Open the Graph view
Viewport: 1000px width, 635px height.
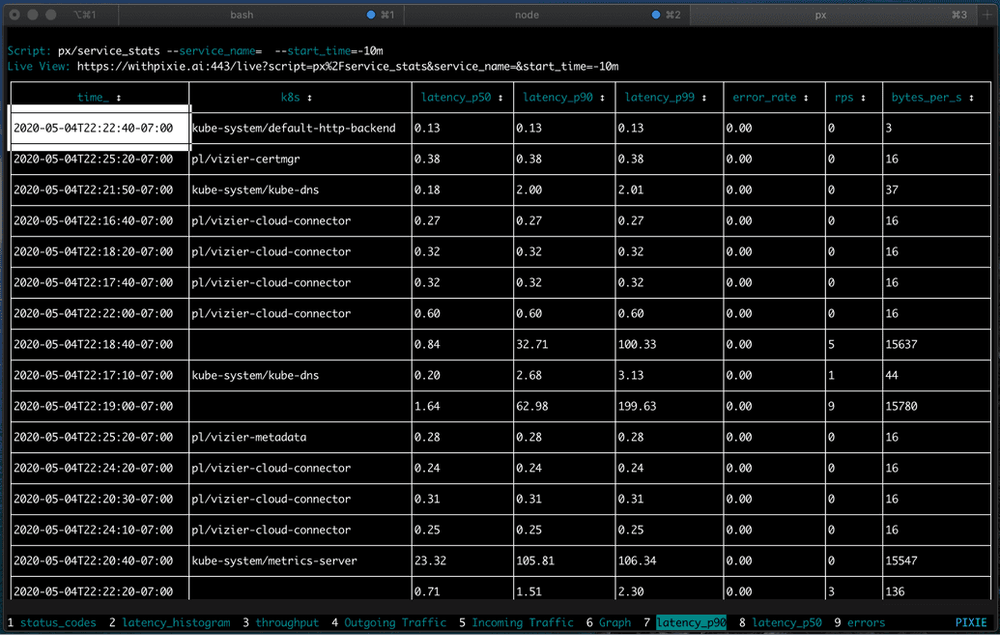pos(615,623)
